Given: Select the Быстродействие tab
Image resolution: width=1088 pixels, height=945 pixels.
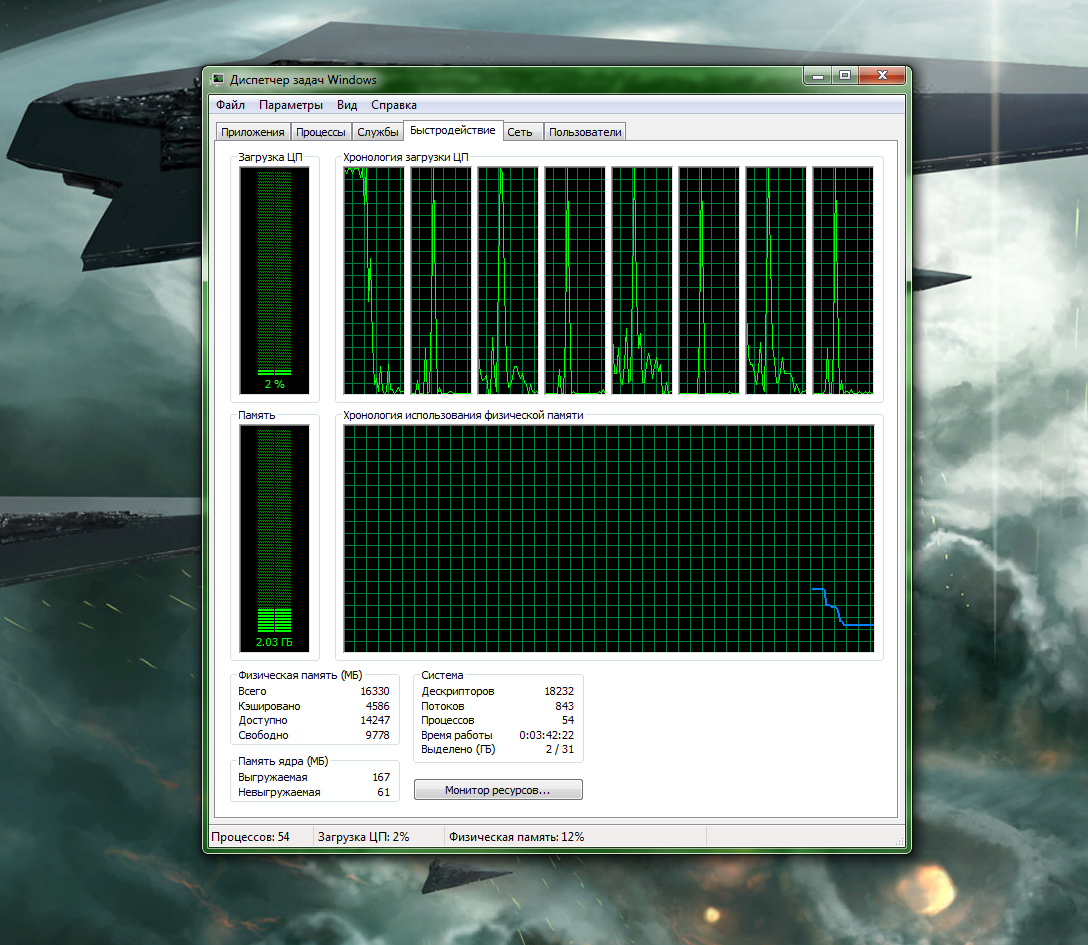Looking at the screenshot, I should pyautogui.click(x=452, y=131).
